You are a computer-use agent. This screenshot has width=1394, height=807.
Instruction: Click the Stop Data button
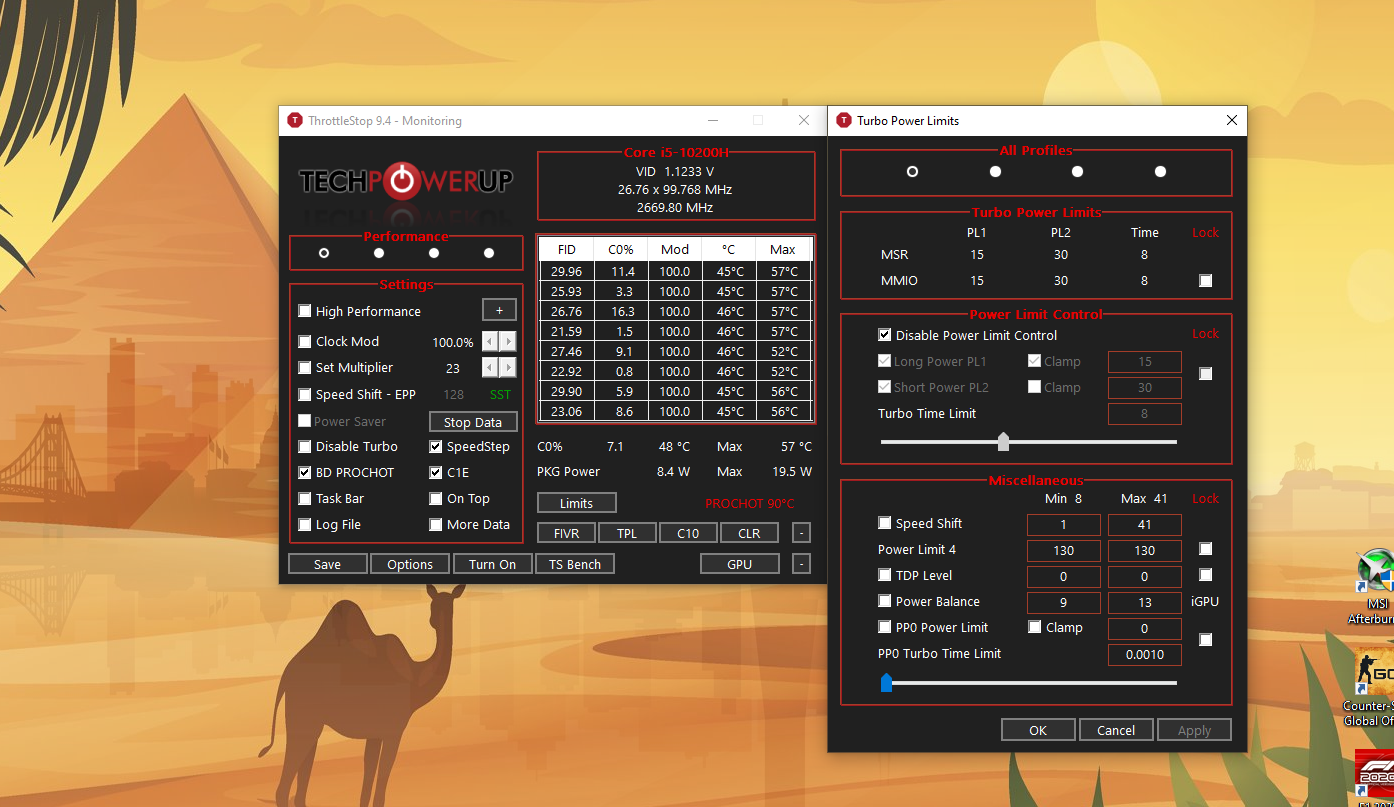[x=473, y=422]
